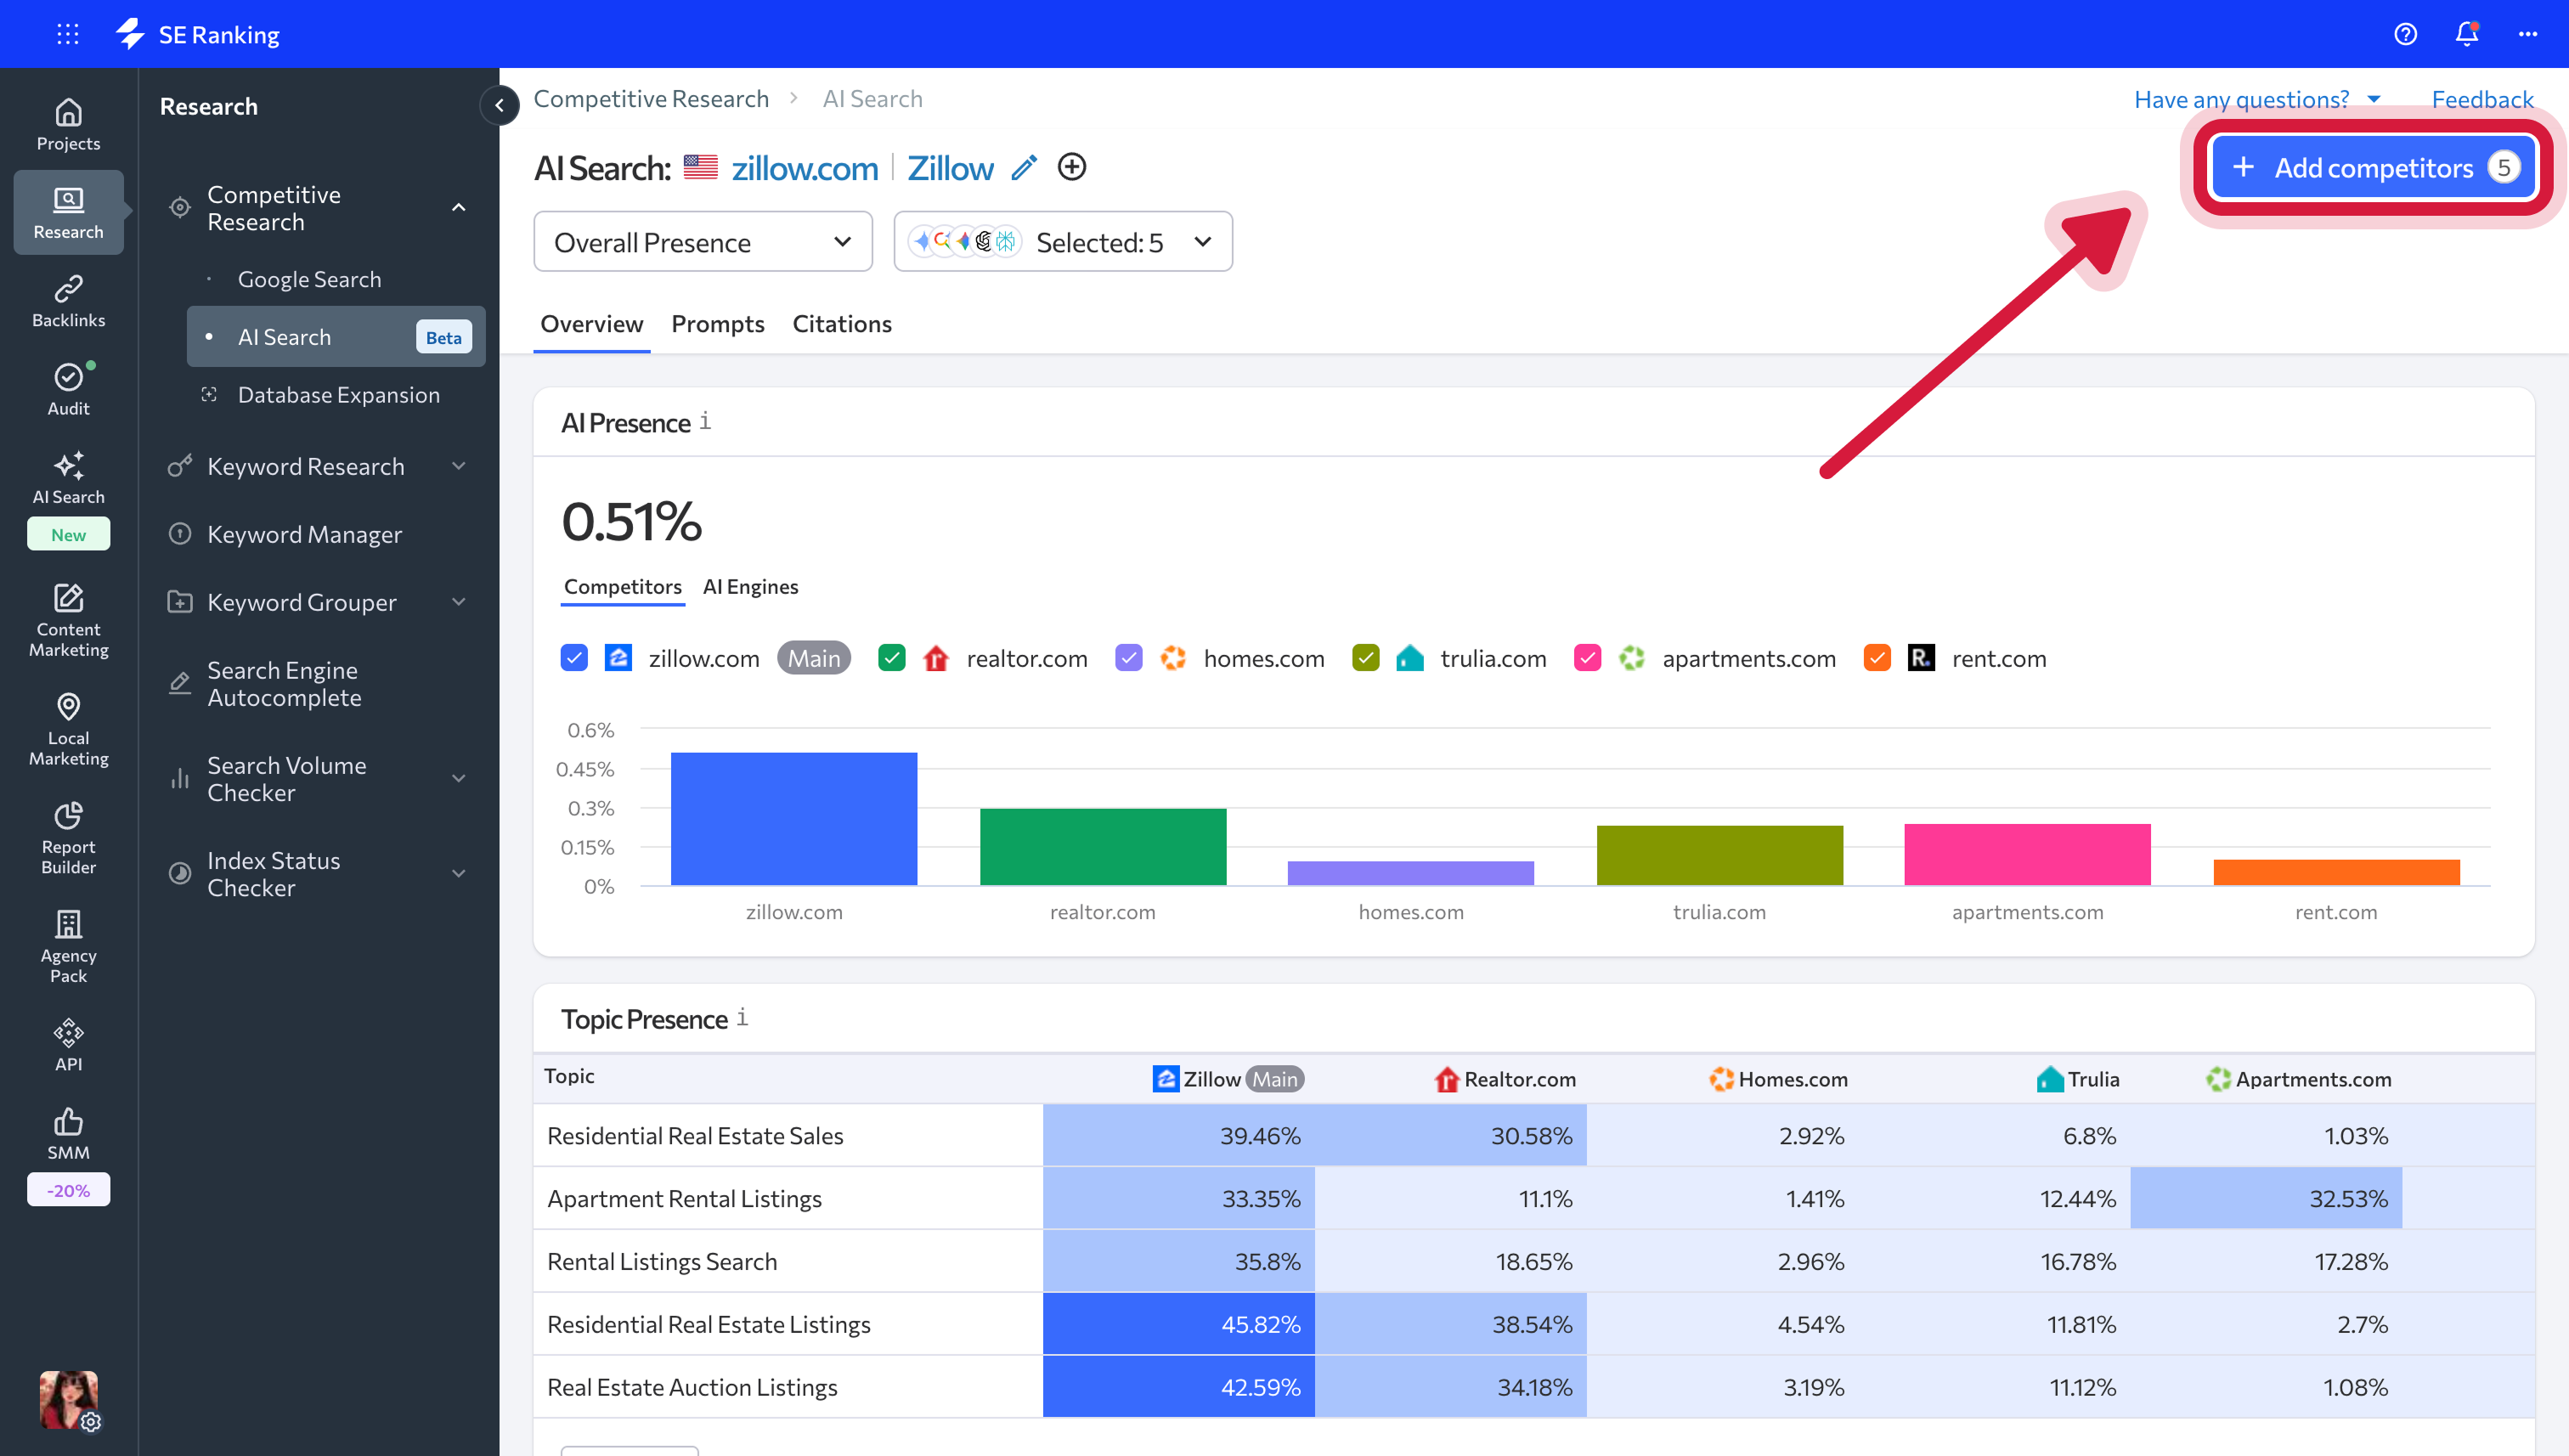Click the pink apartments.com chart bar
Screen dimensions: 2569x1456
pyautogui.click(x=2027, y=855)
